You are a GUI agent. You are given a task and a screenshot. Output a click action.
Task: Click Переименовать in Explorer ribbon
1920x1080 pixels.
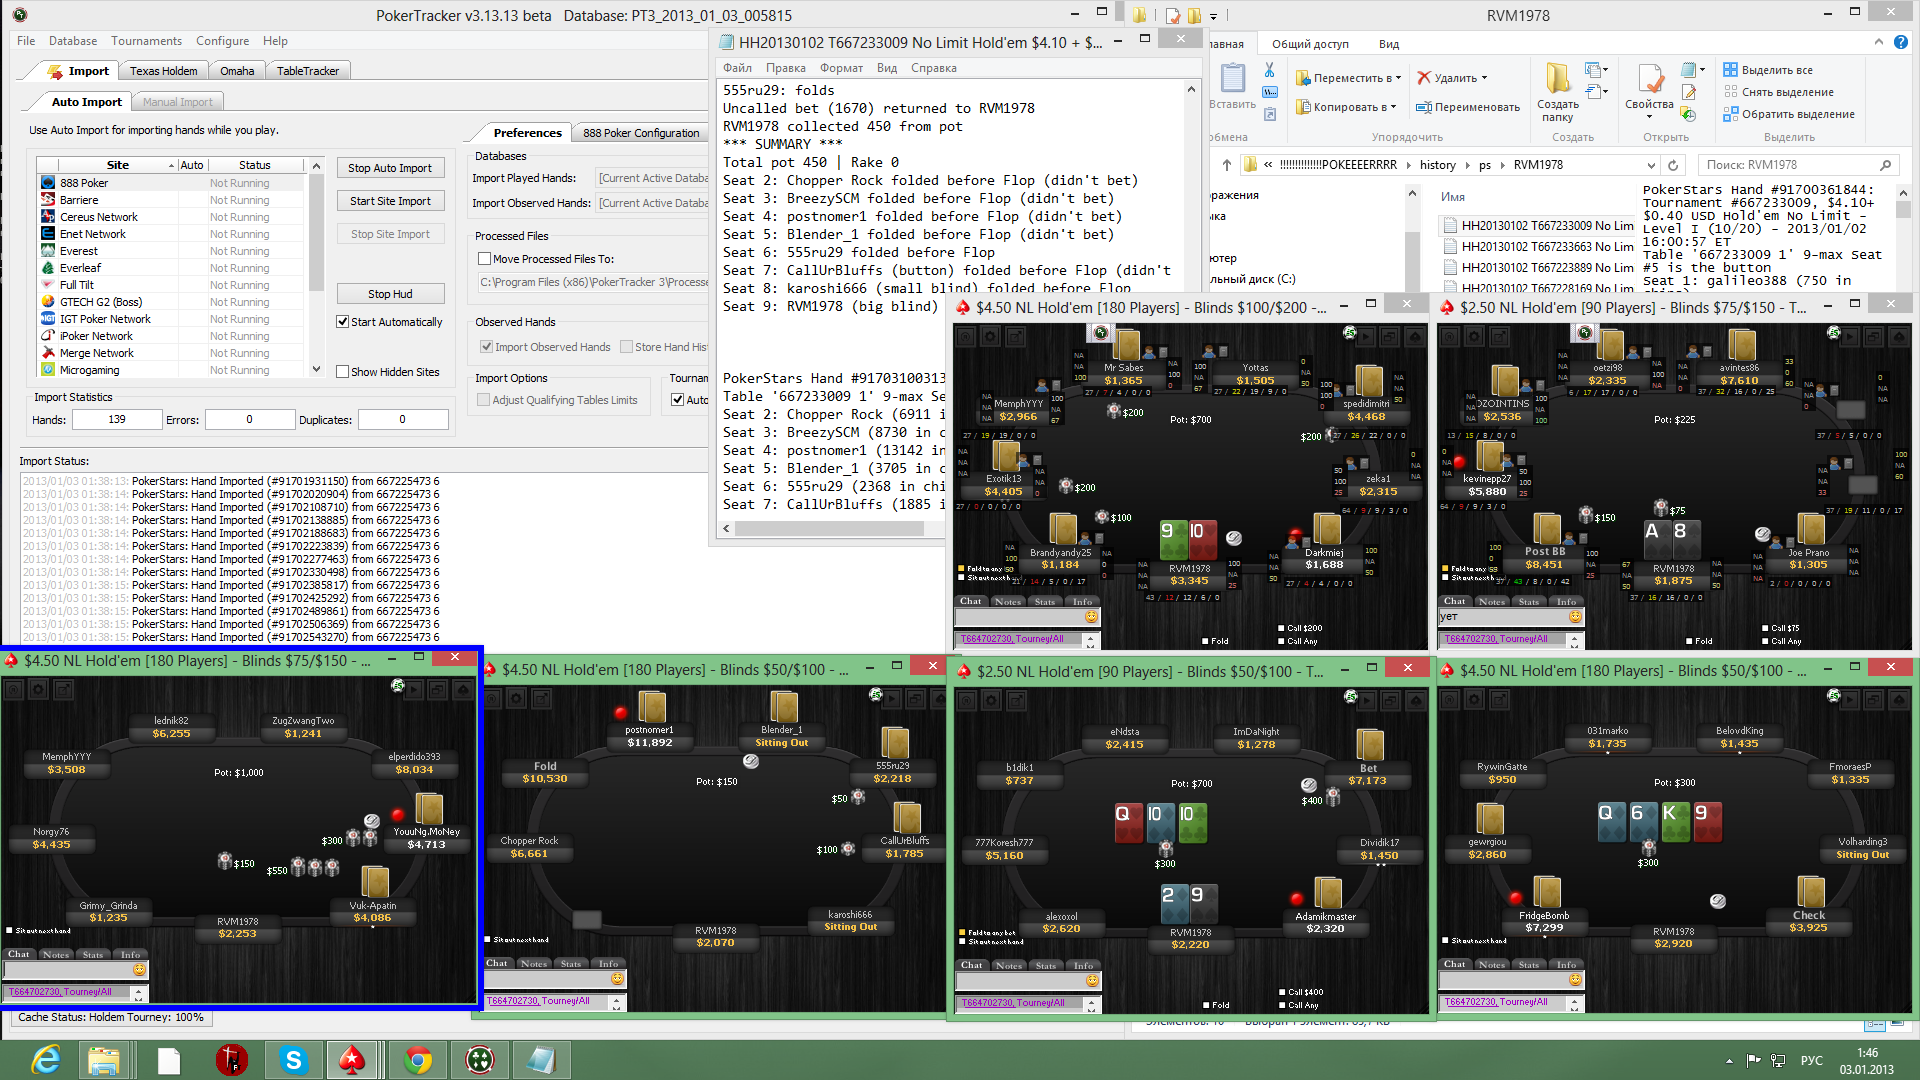coord(1468,107)
